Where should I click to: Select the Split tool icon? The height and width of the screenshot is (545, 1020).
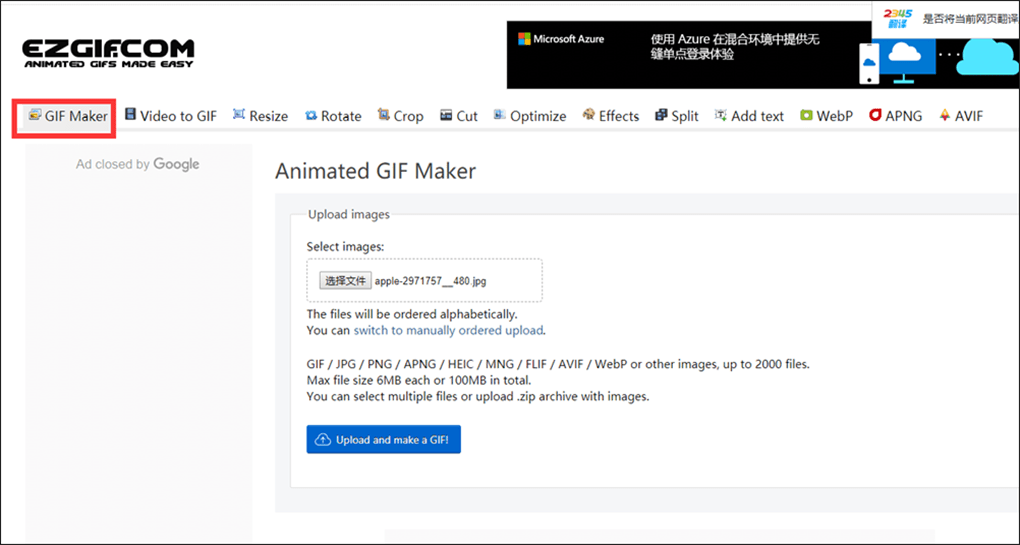[x=661, y=114]
